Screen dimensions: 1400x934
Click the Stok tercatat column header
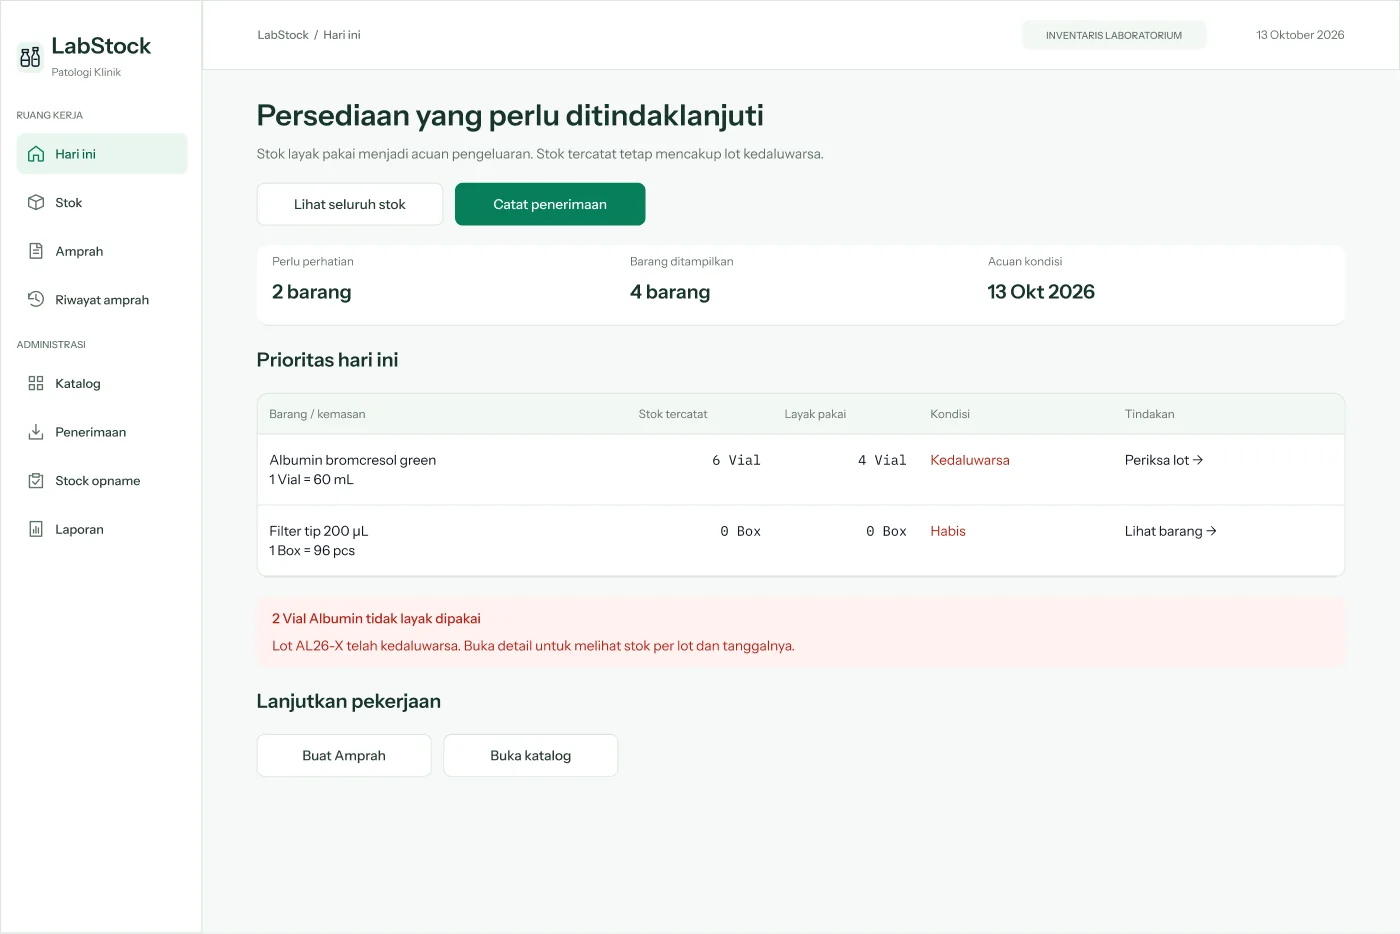coord(673,414)
